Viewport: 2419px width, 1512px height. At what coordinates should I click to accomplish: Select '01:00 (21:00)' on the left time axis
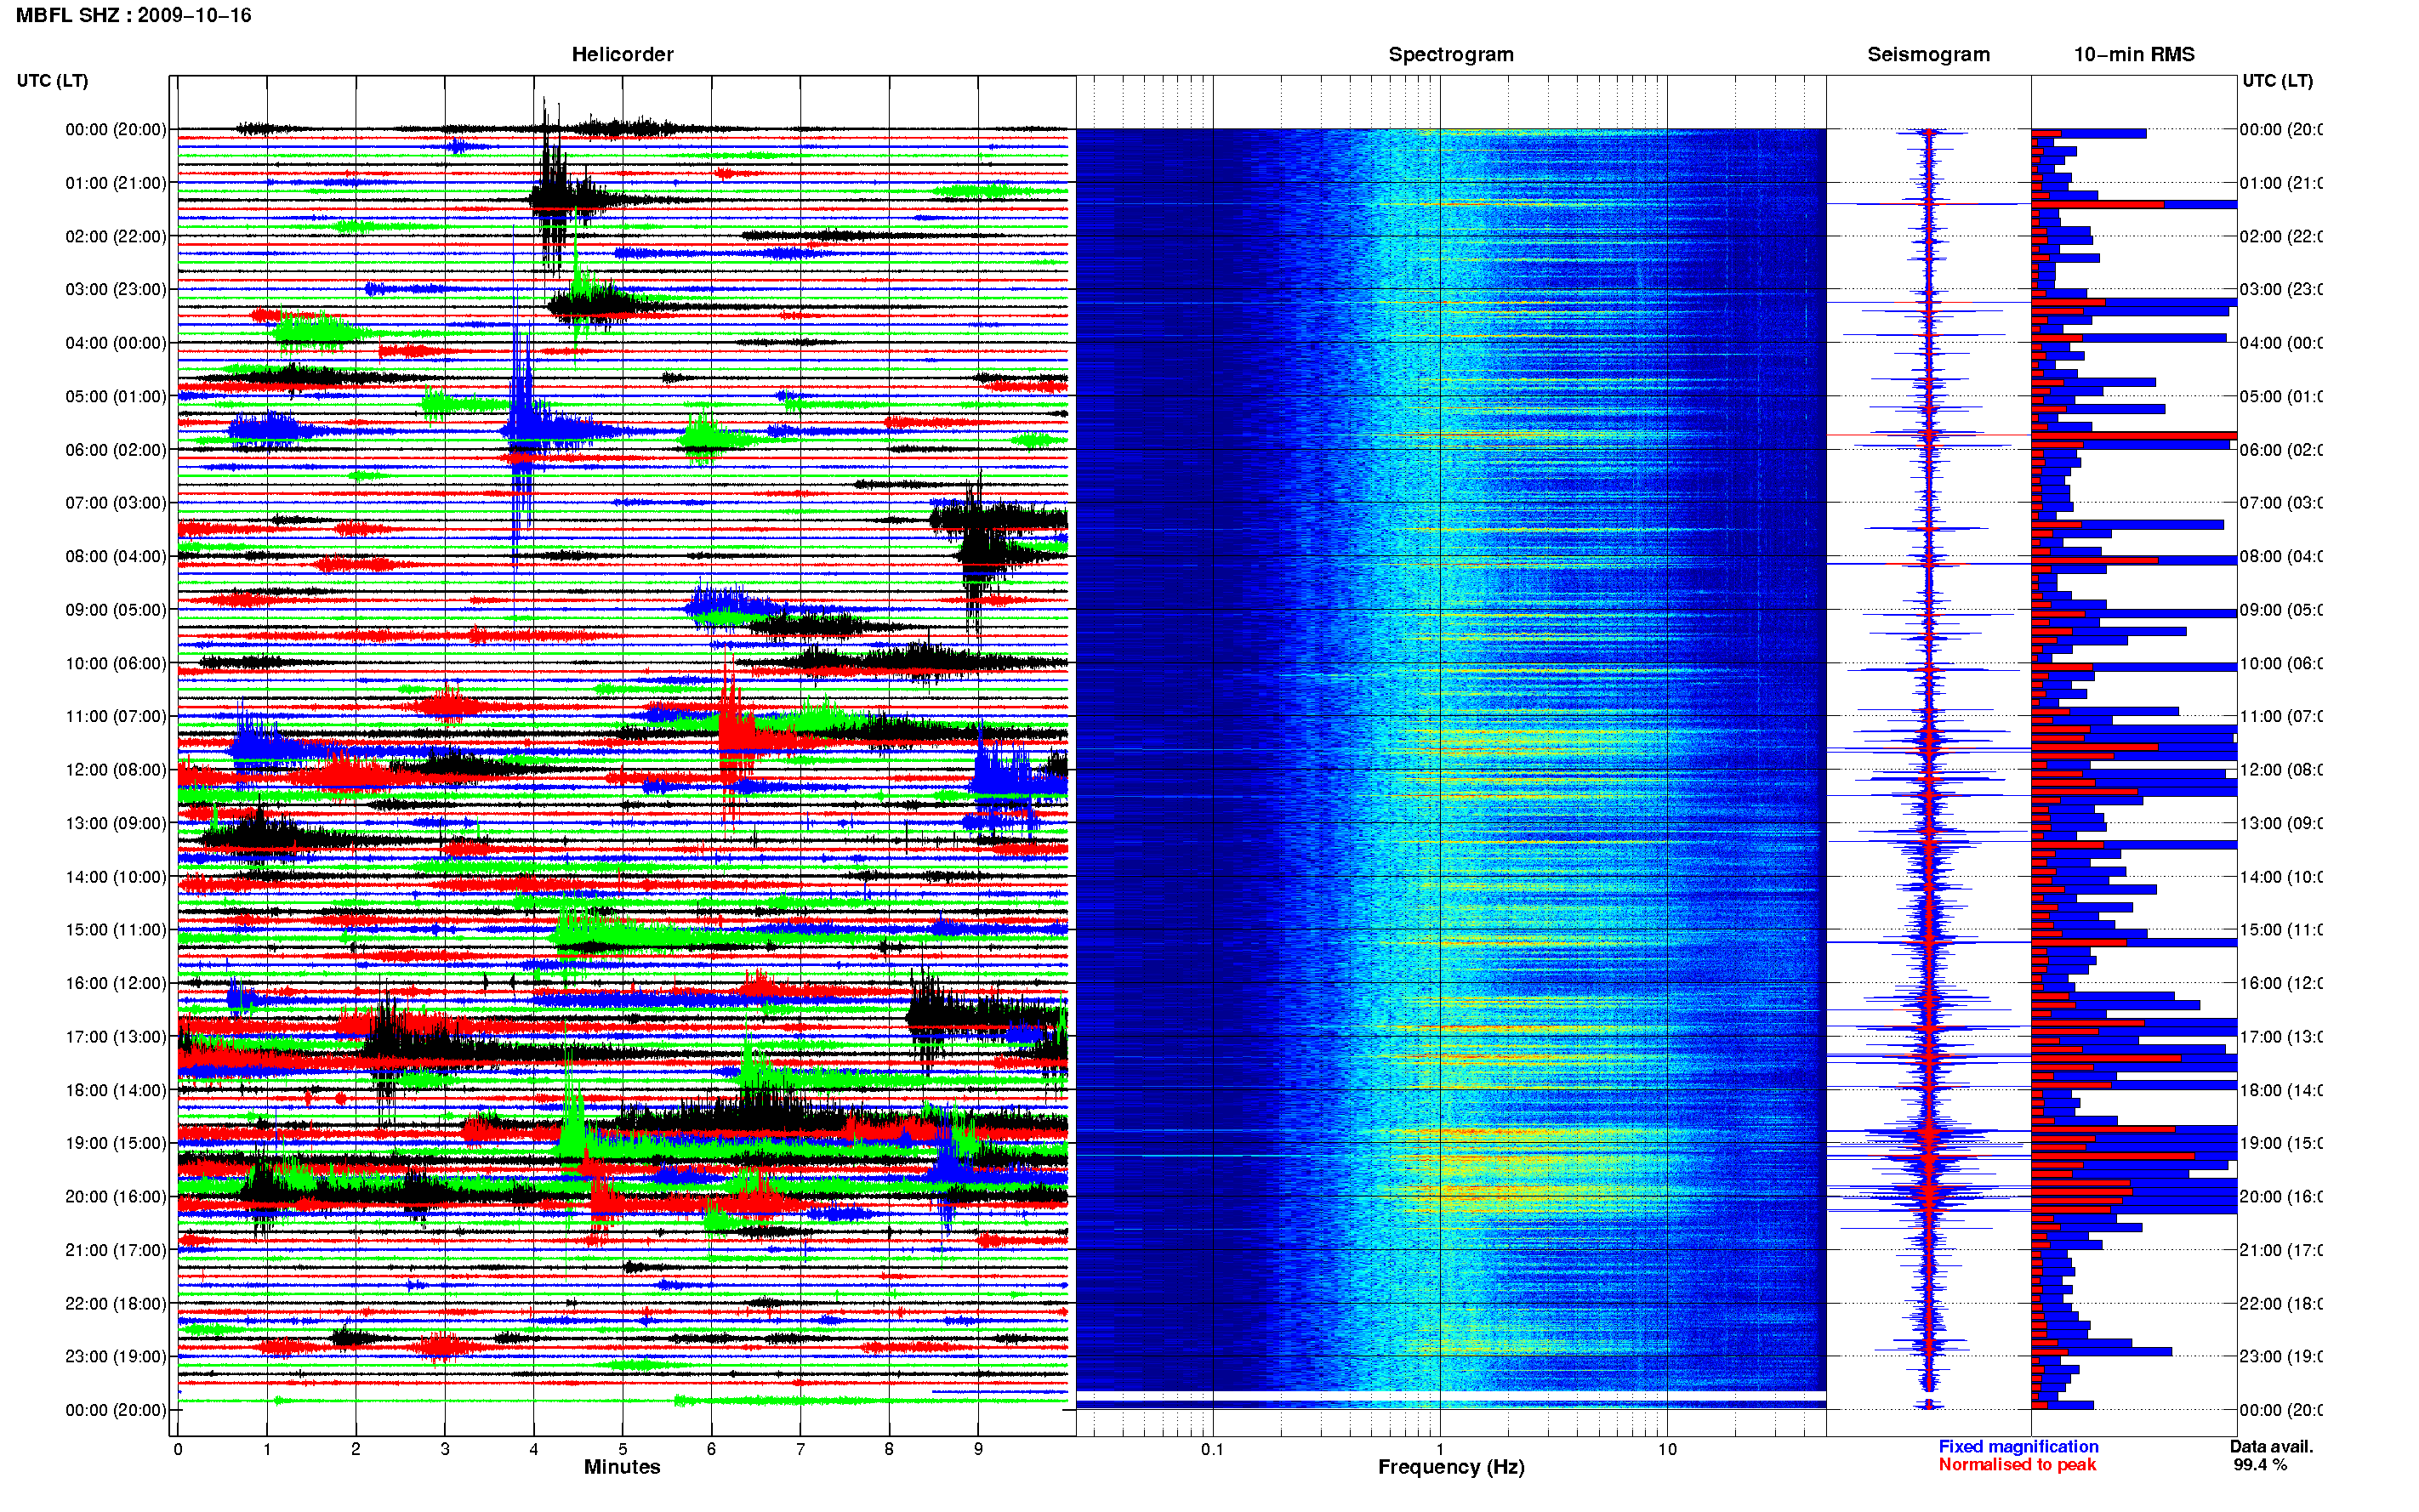pyautogui.click(x=116, y=183)
